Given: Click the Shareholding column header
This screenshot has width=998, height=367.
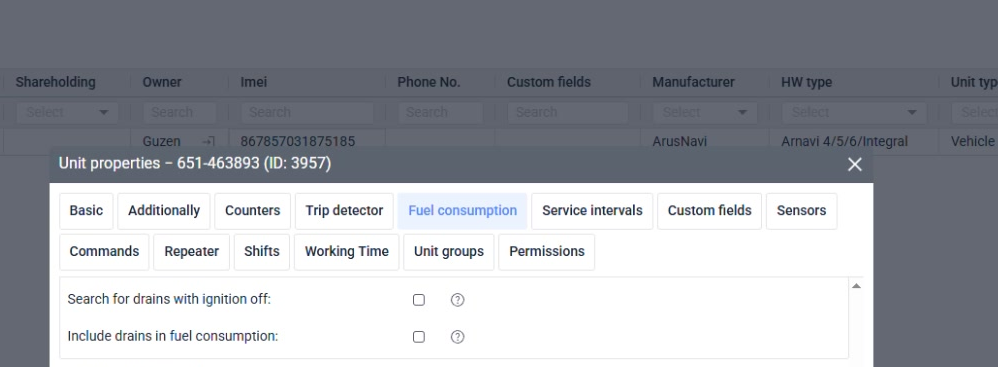Looking at the screenshot, I should point(55,82).
